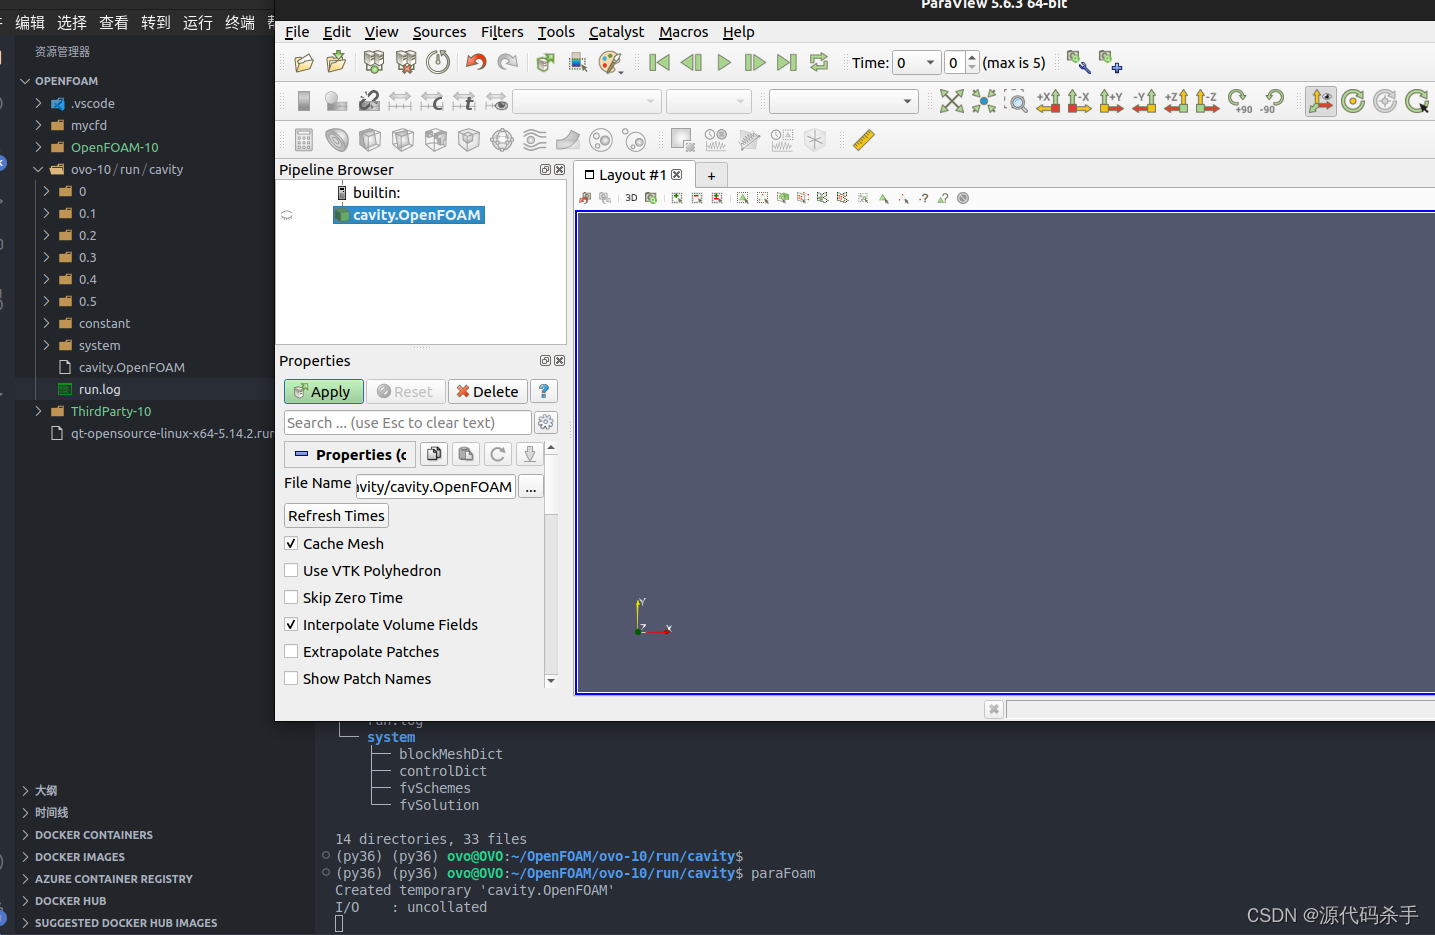Viewport: 1435px width, 935px height.
Task: Click the Refresh Times button
Action: tap(336, 516)
